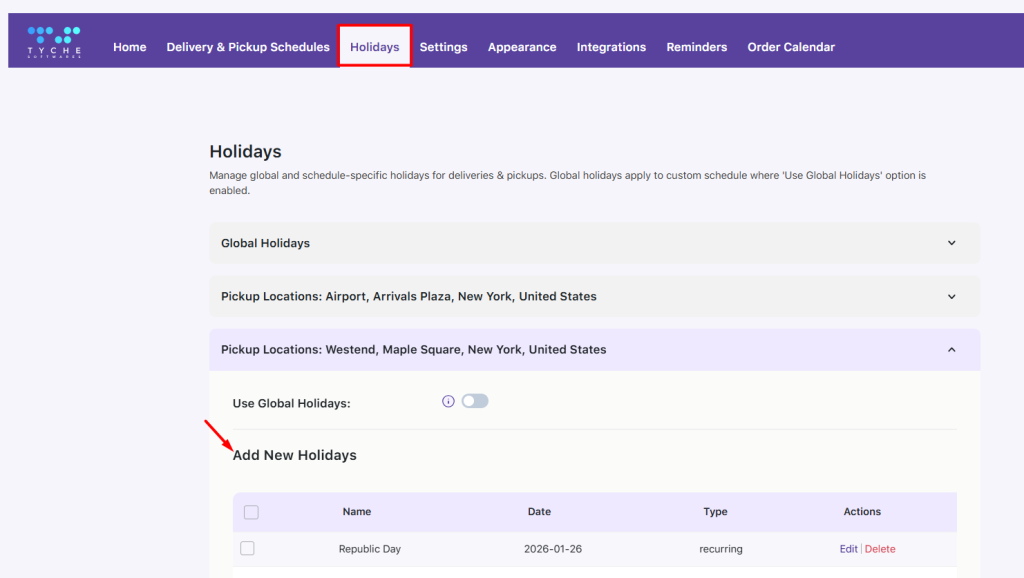This screenshot has height=578, width=1024.
Task: Select the Republic Day row checkbox
Action: [x=250, y=548]
